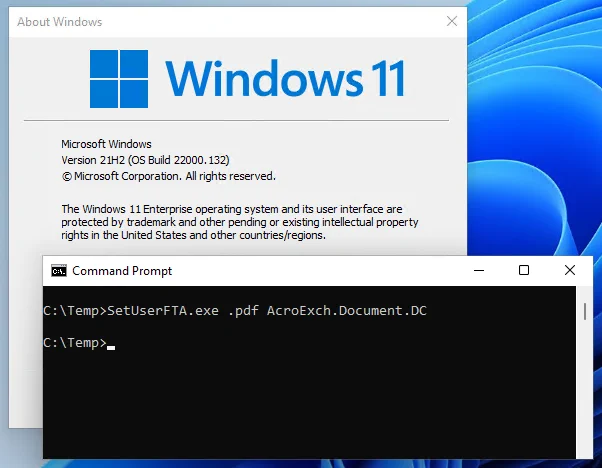Click the Command Prompt vertical scrollbar thumb
602x468 pixels.
click(x=584, y=311)
